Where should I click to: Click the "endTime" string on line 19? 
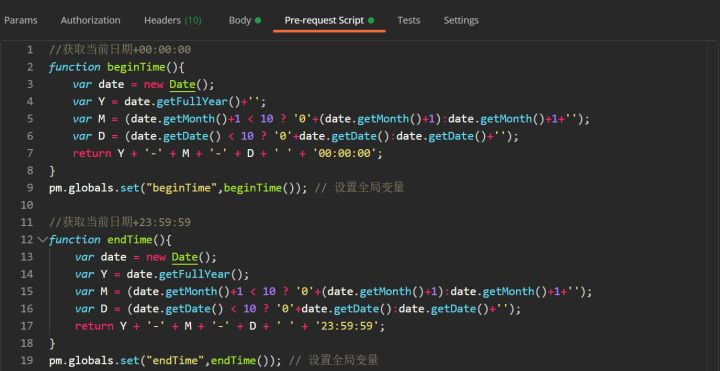click(175, 360)
